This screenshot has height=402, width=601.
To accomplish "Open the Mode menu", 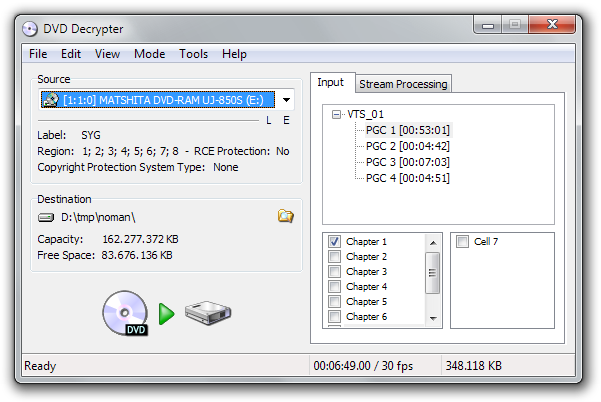I will pos(149,54).
